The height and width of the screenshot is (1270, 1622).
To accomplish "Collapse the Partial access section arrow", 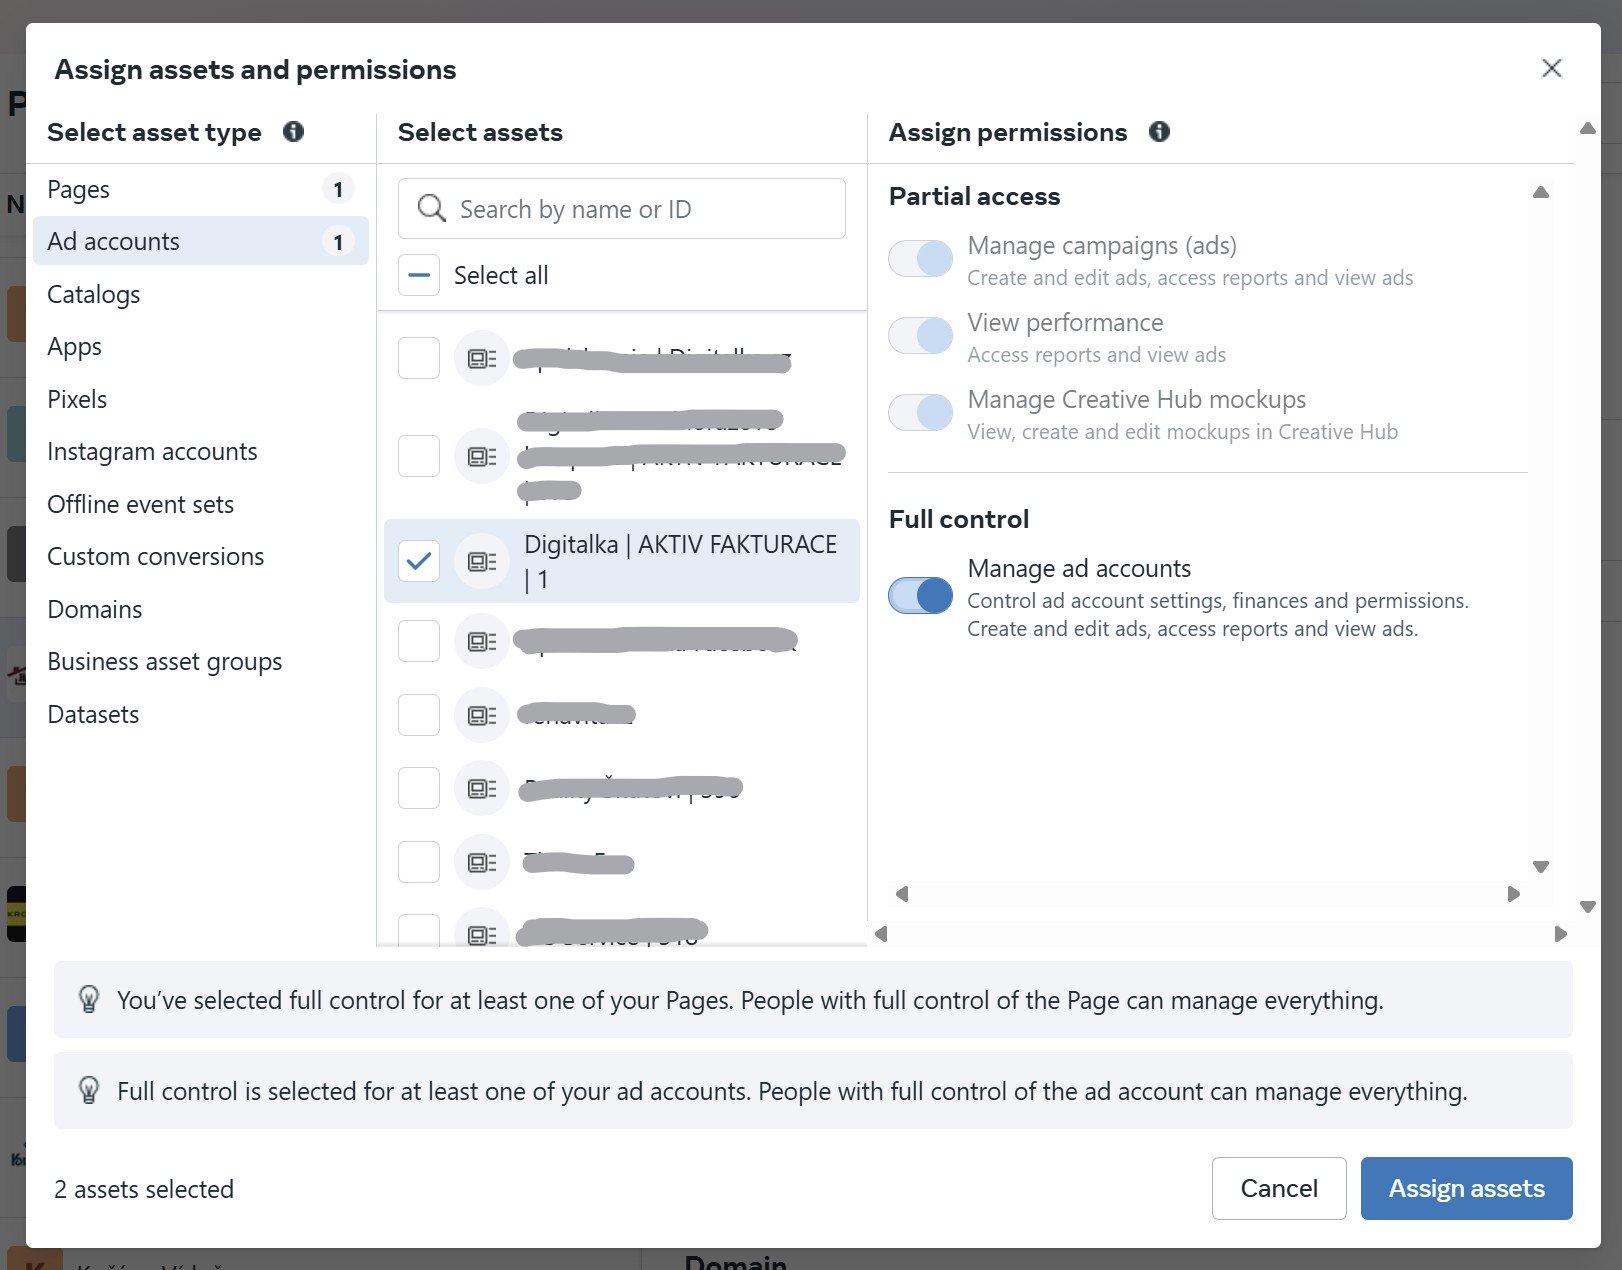I will pyautogui.click(x=1540, y=192).
